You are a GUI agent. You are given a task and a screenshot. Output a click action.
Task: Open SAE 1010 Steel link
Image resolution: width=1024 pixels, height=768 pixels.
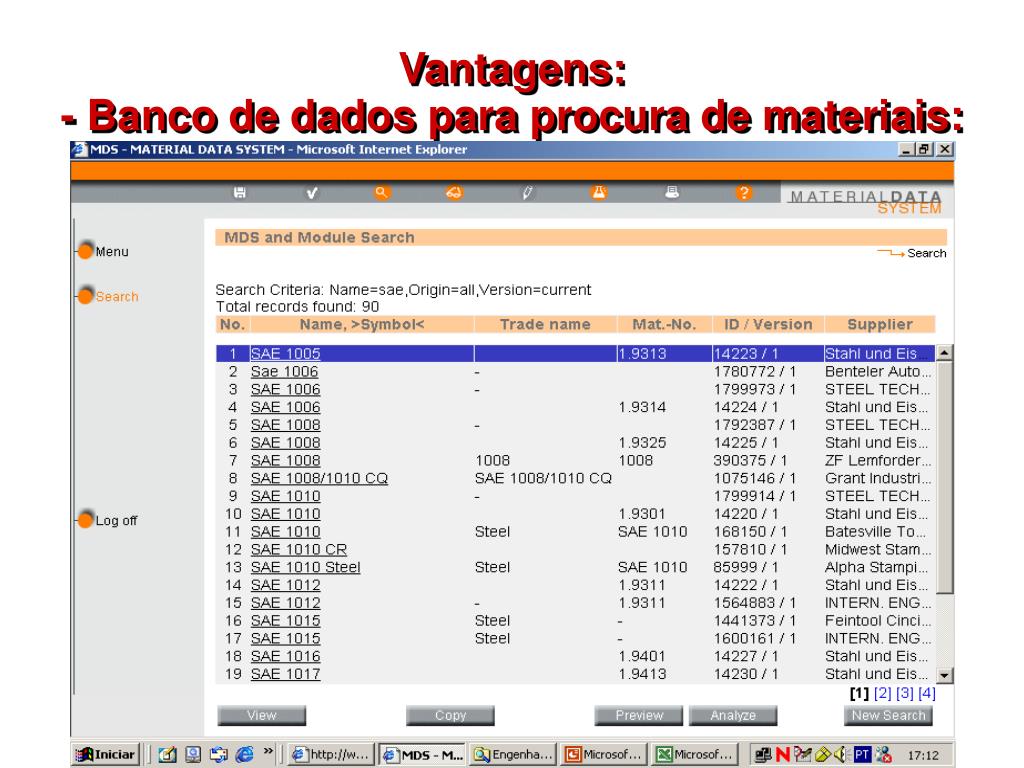(x=306, y=567)
